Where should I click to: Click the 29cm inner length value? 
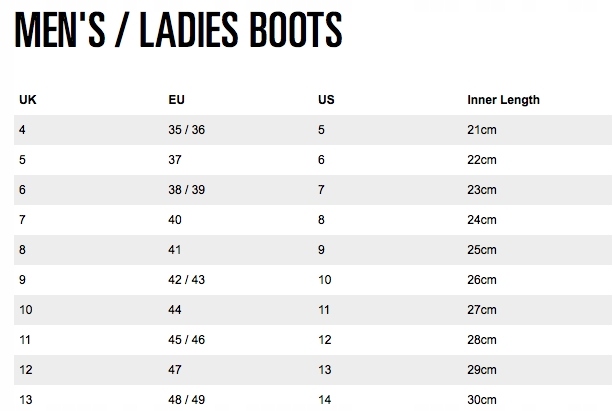coord(482,370)
